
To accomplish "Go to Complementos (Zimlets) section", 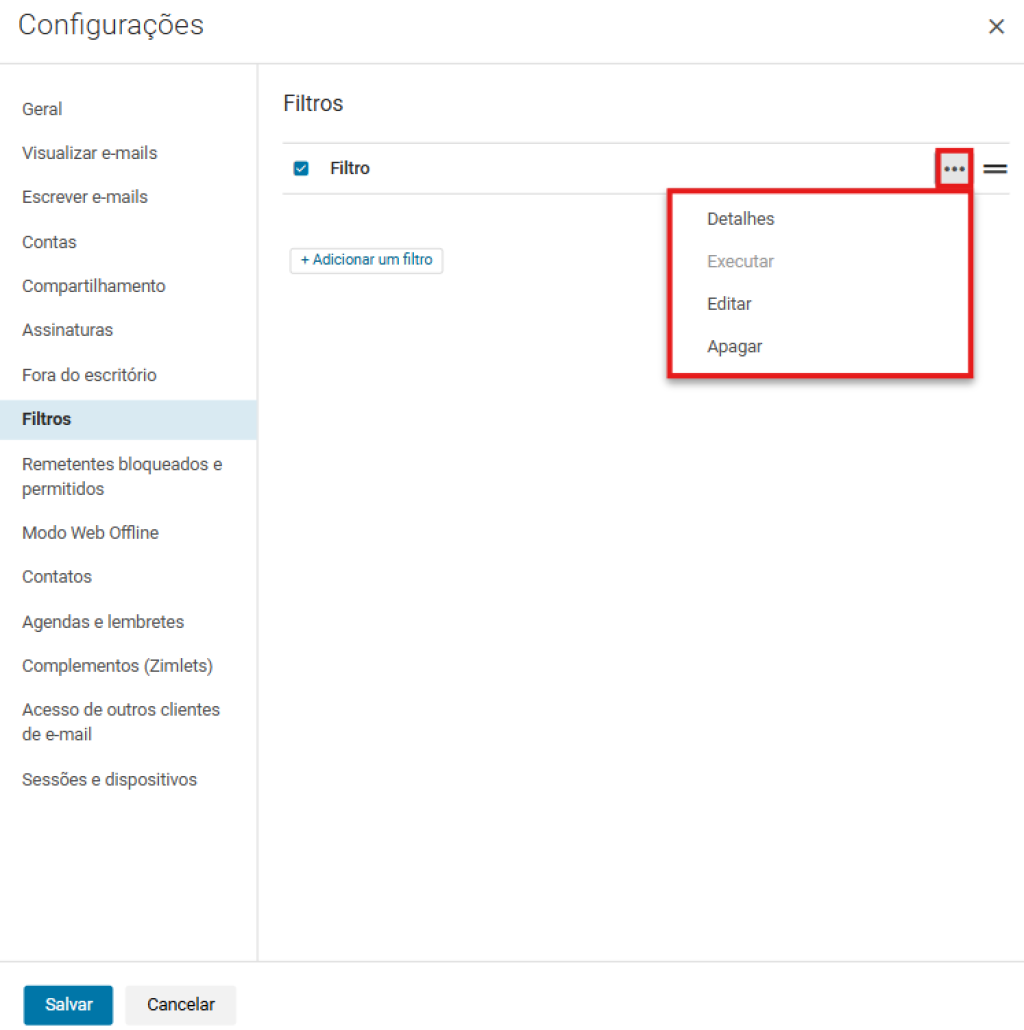I will click(117, 666).
